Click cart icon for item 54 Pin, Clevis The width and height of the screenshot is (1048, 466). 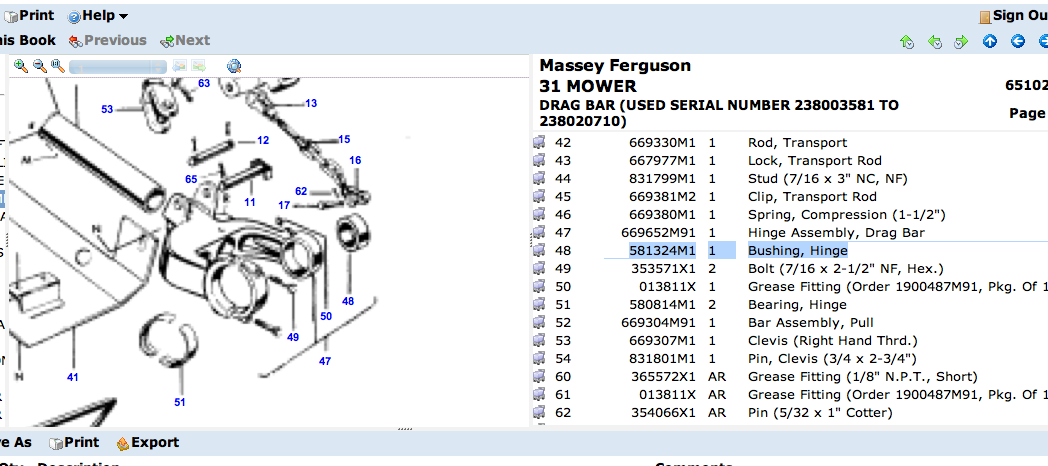pyautogui.click(x=539, y=359)
